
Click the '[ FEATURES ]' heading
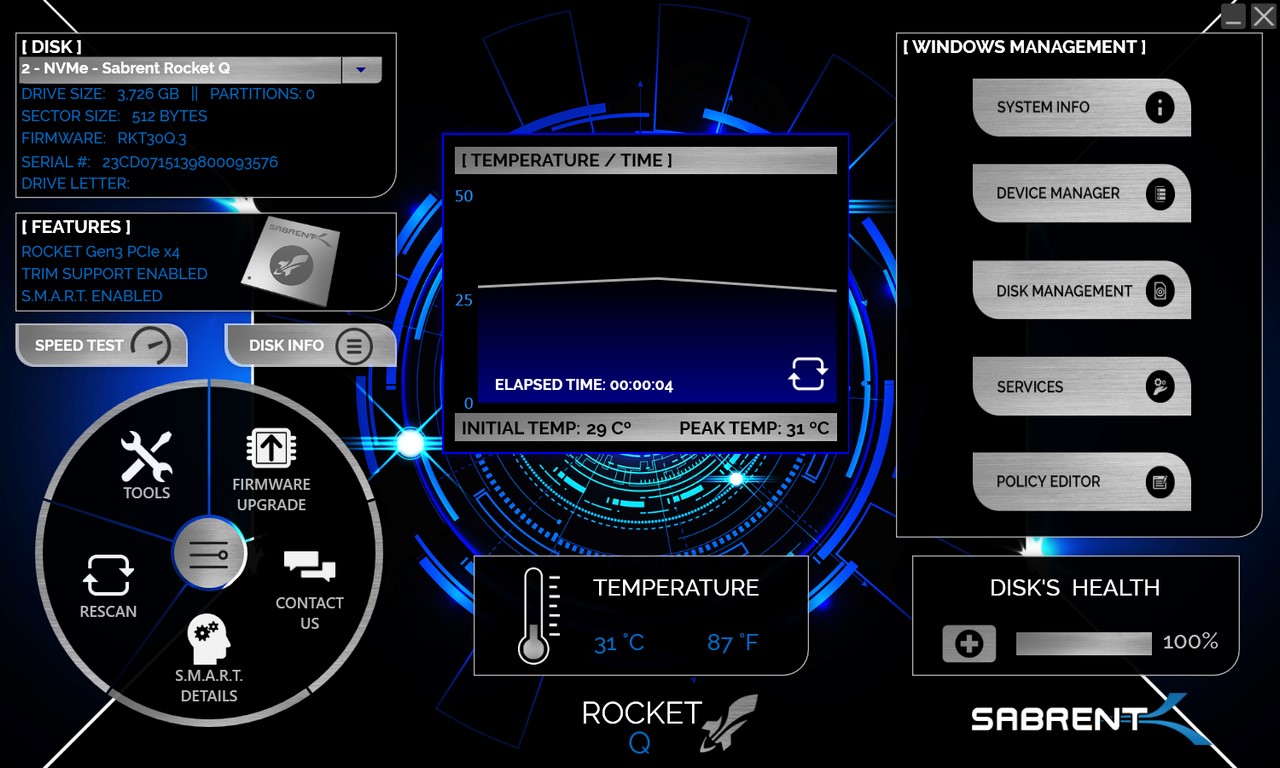coord(76,227)
